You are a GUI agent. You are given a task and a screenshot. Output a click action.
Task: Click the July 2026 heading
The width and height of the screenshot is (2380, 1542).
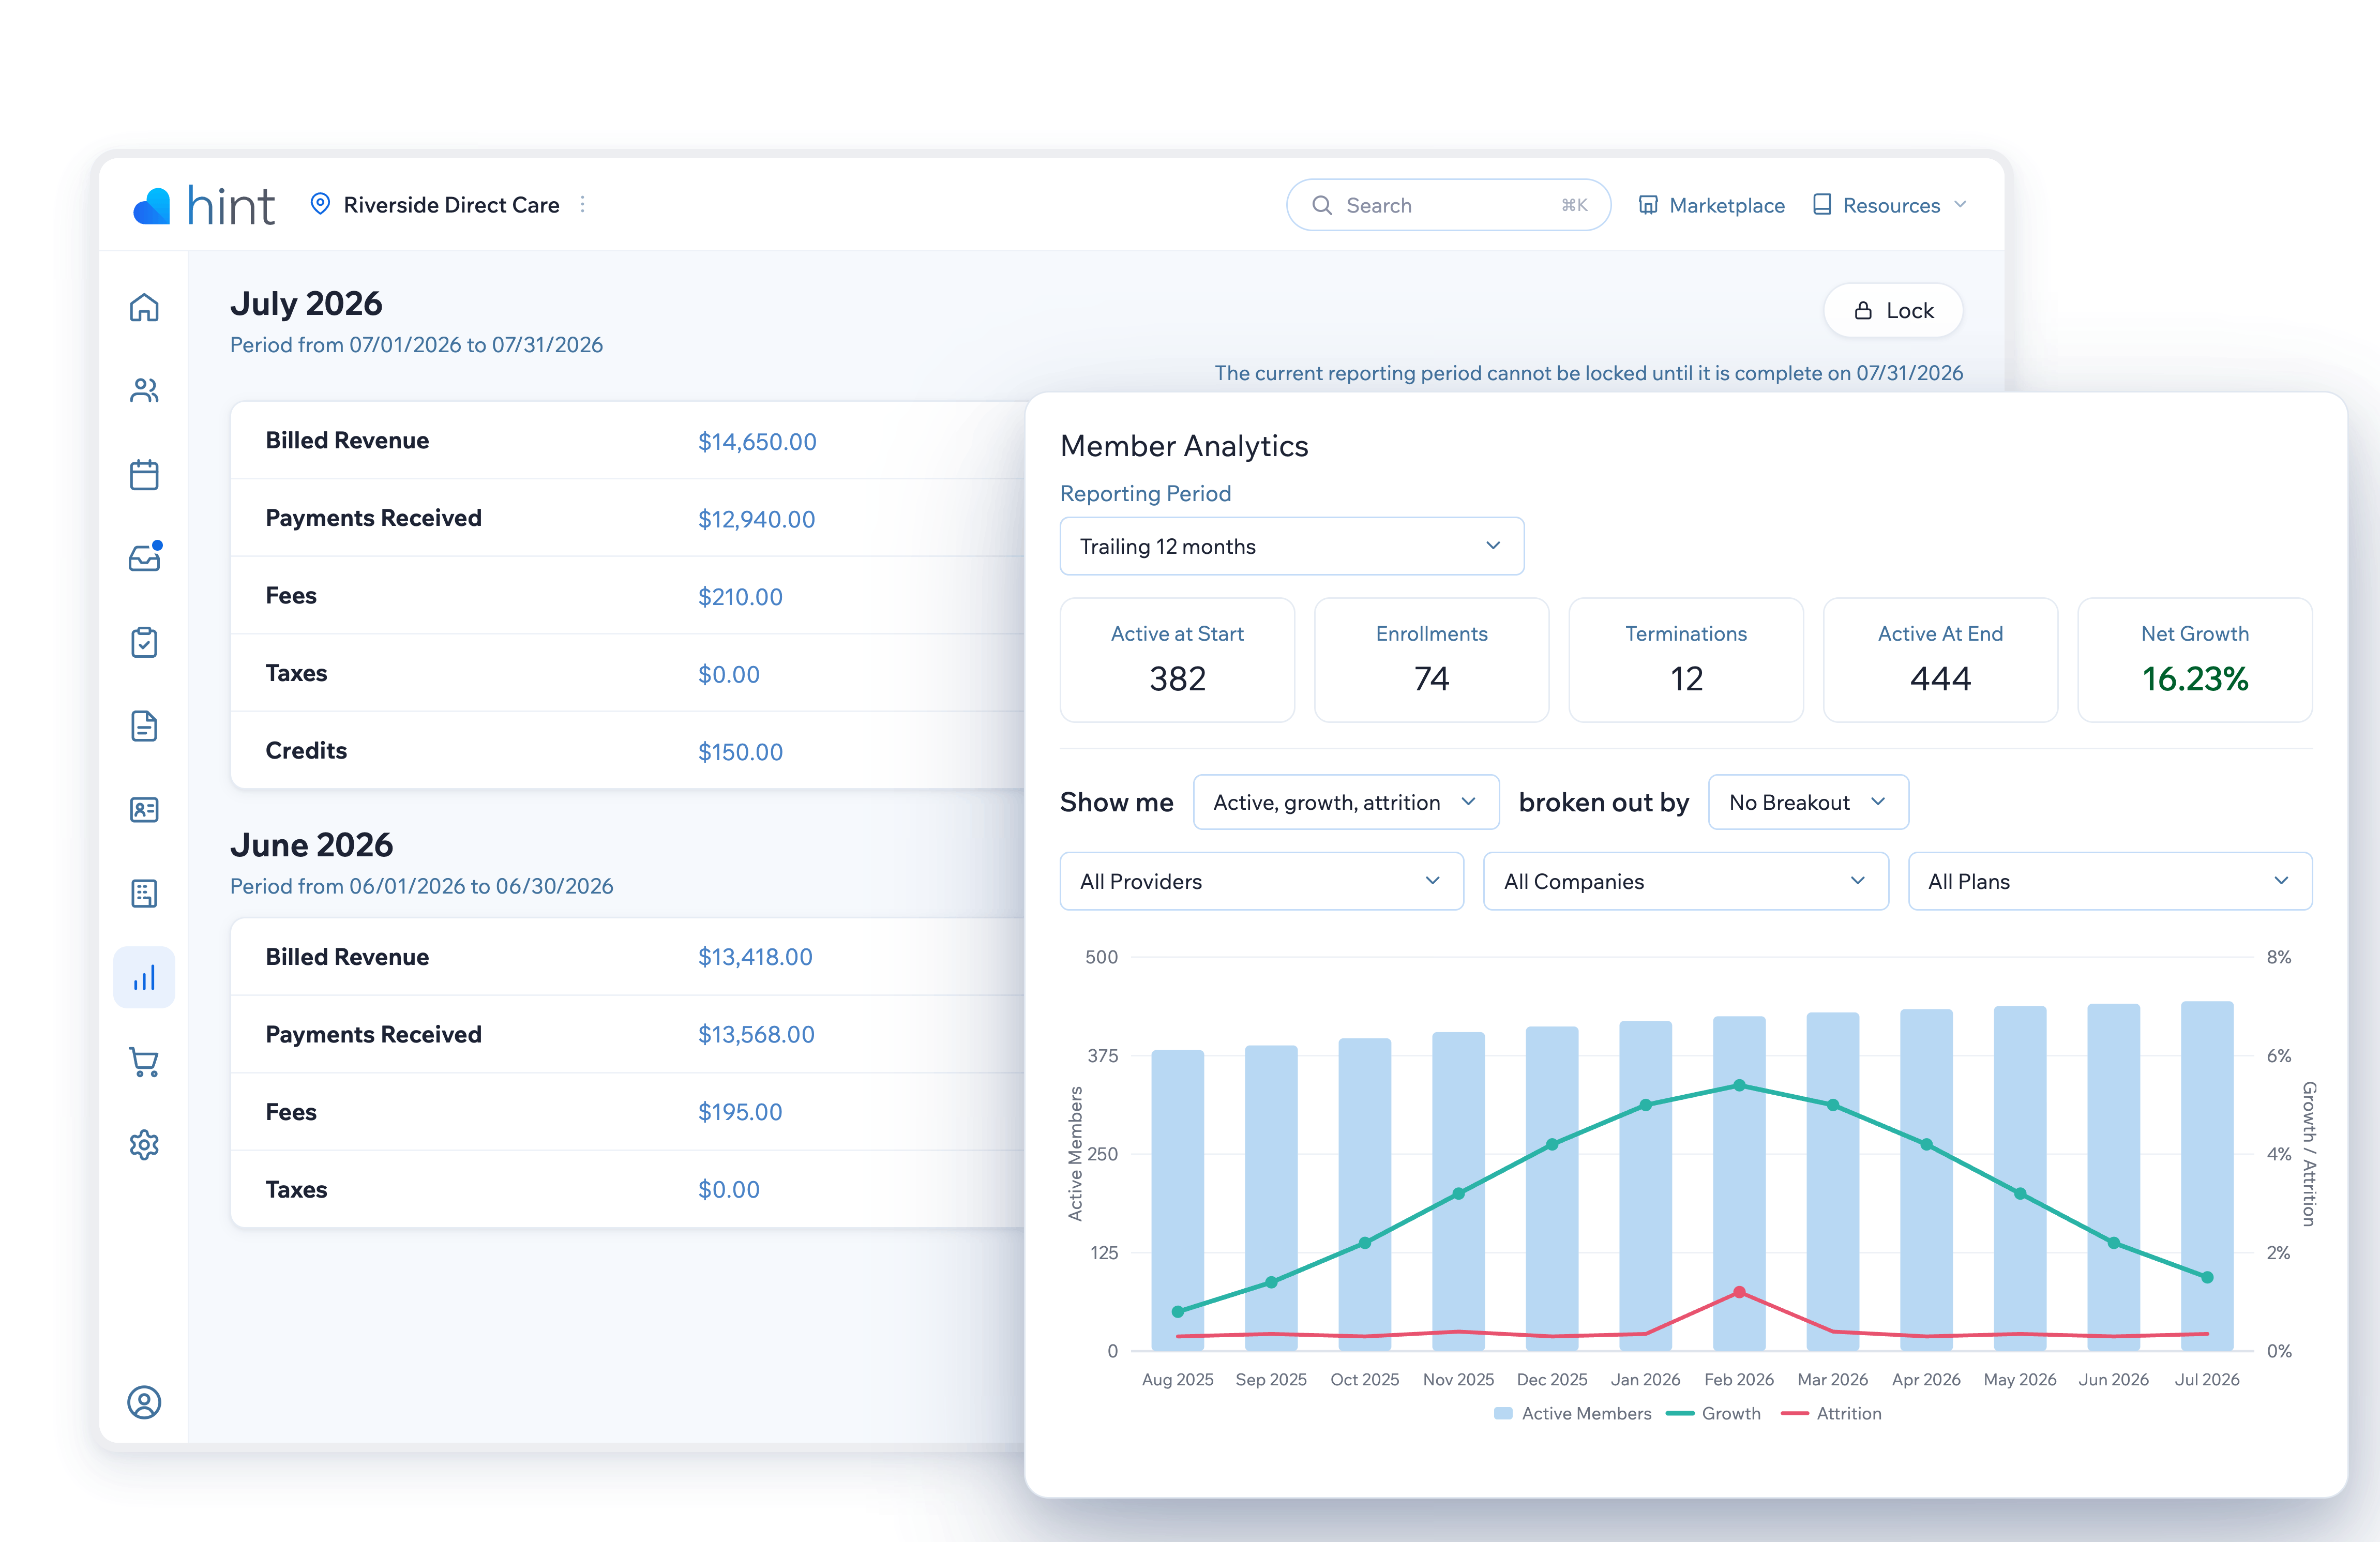306,303
